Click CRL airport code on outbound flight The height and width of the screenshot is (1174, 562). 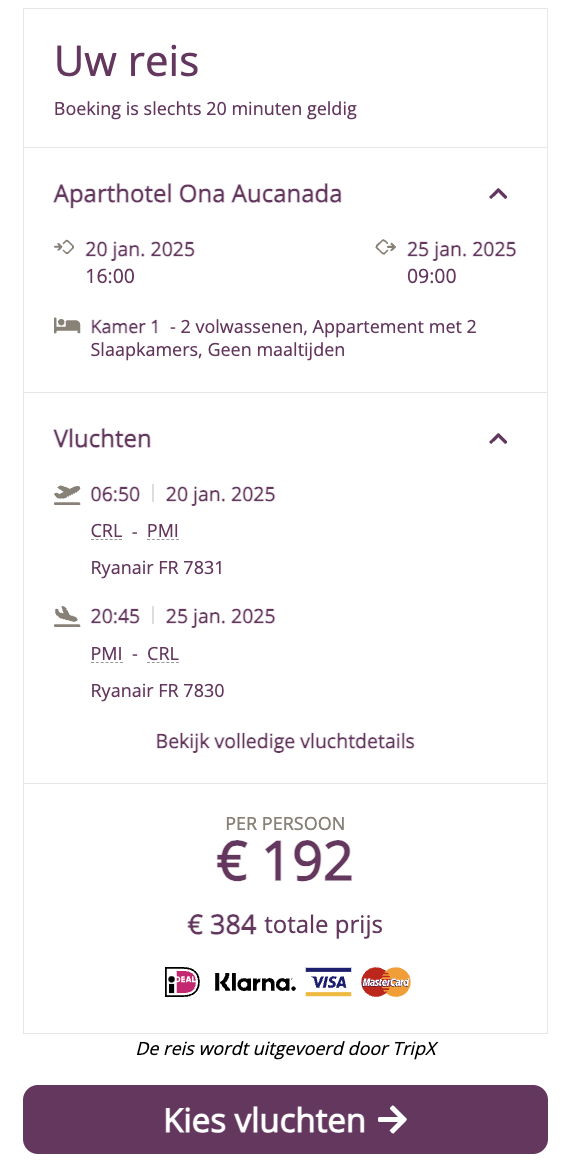point(106,532)
